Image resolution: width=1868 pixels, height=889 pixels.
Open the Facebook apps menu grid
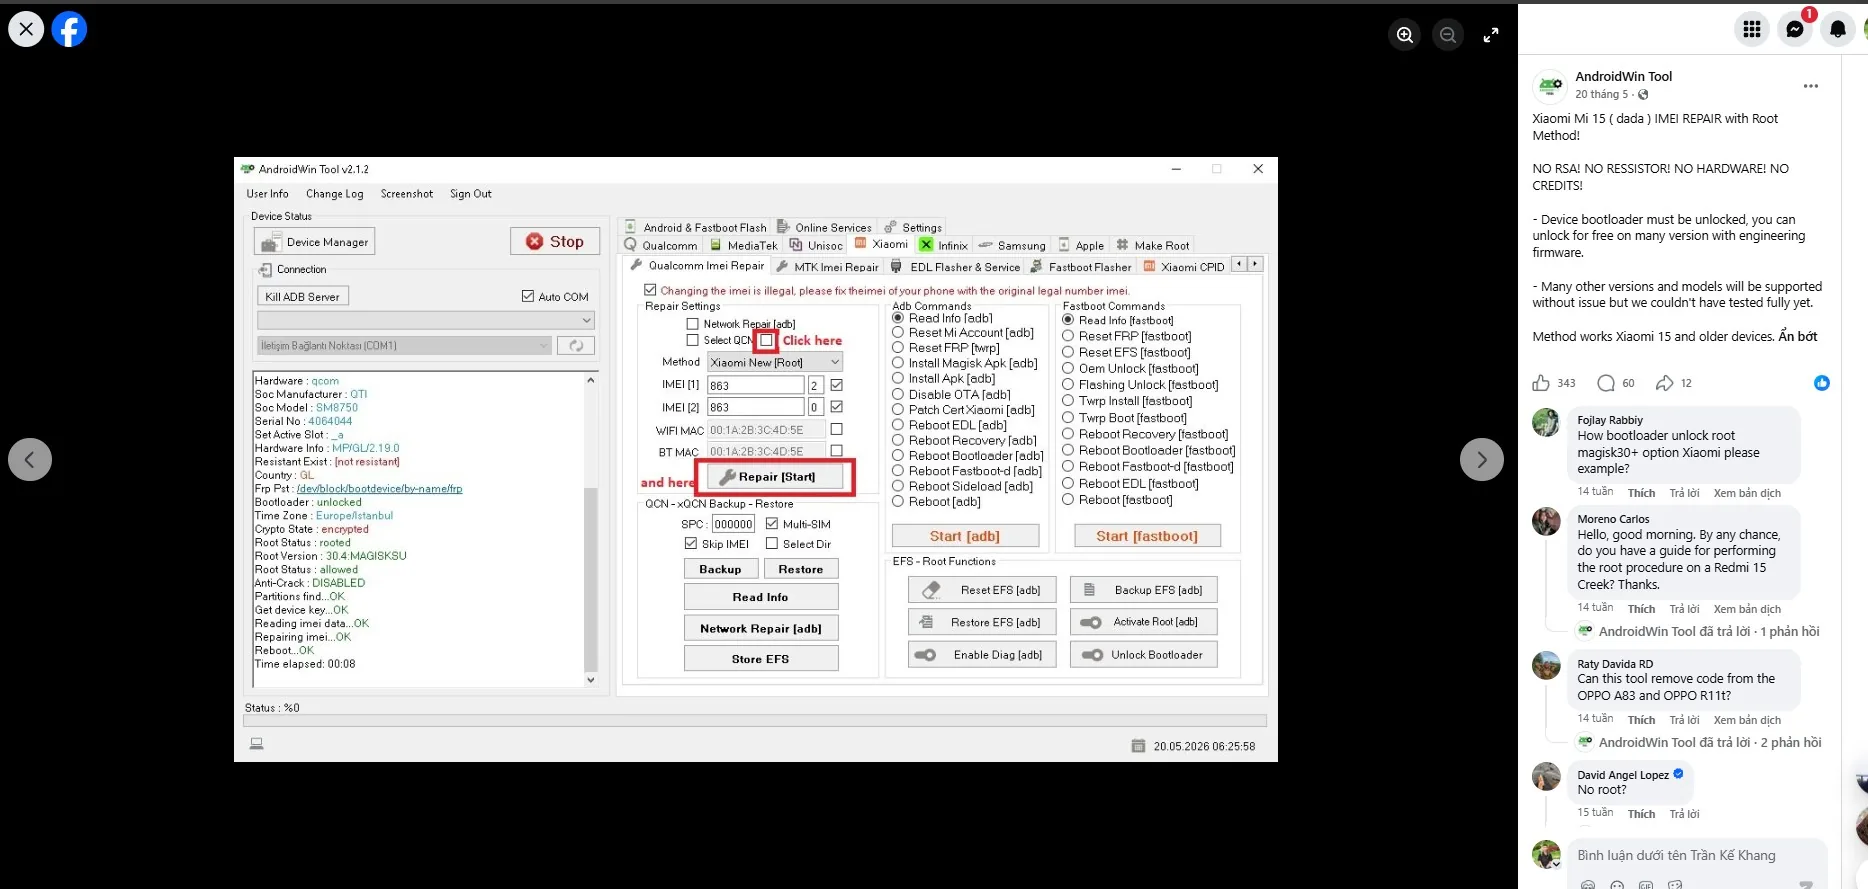(1752, 29)
